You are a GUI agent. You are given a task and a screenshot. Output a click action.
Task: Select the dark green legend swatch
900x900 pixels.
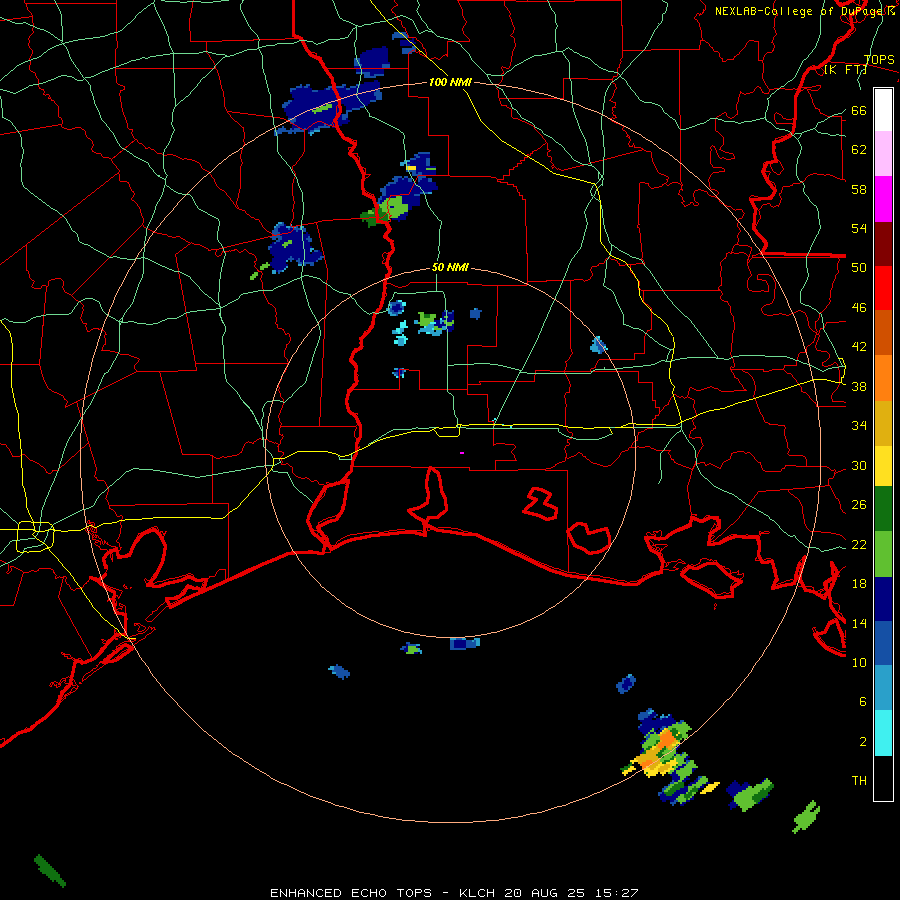(x=883, y=509)
